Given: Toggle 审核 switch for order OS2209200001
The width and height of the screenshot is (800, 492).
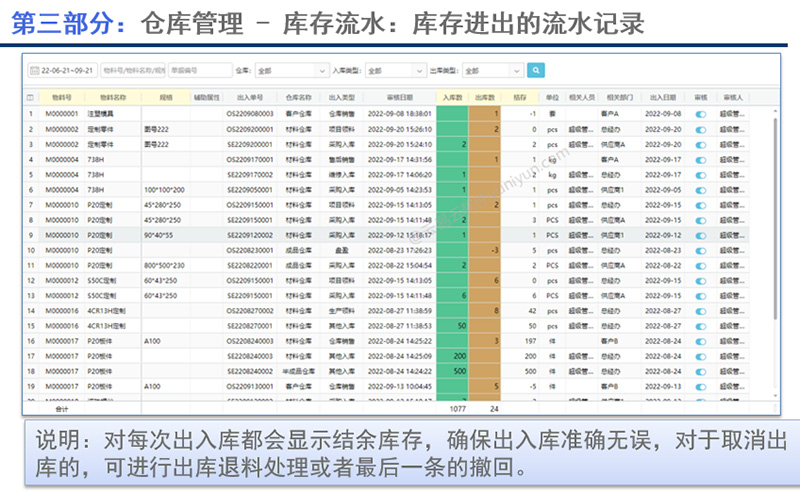Looking at the screenshot, I should tap(701, 130).
